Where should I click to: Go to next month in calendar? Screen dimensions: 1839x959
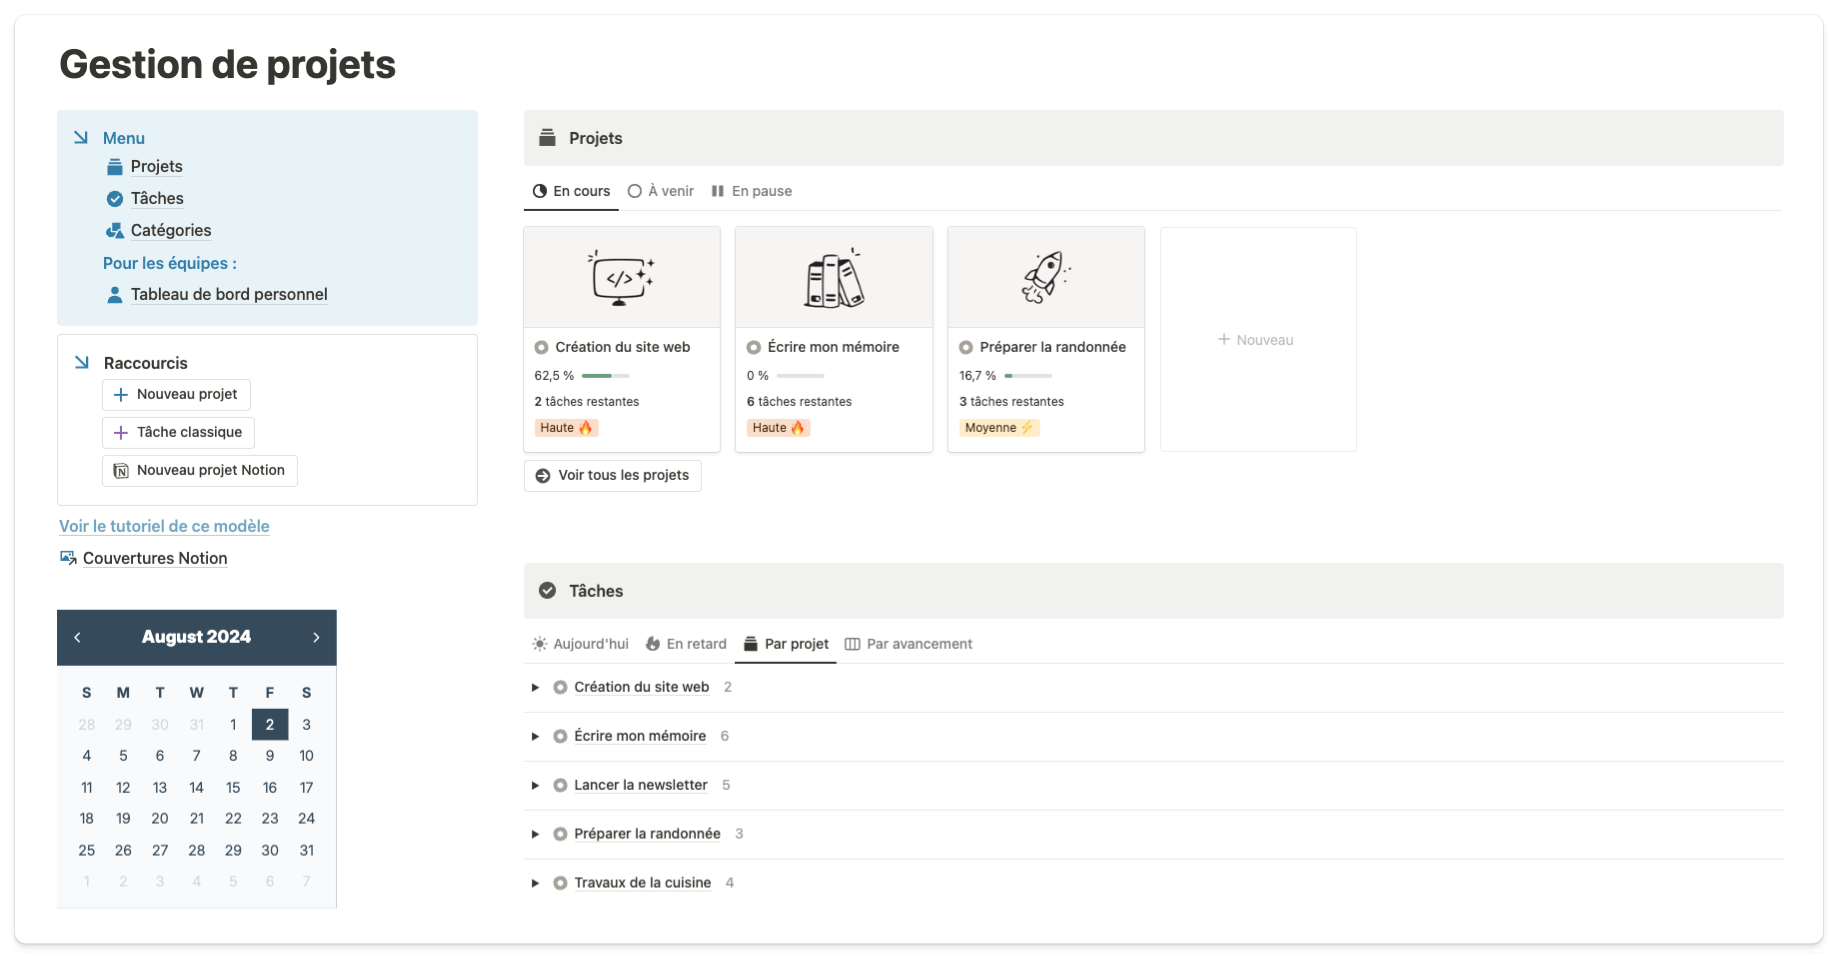tap(316, 638)
